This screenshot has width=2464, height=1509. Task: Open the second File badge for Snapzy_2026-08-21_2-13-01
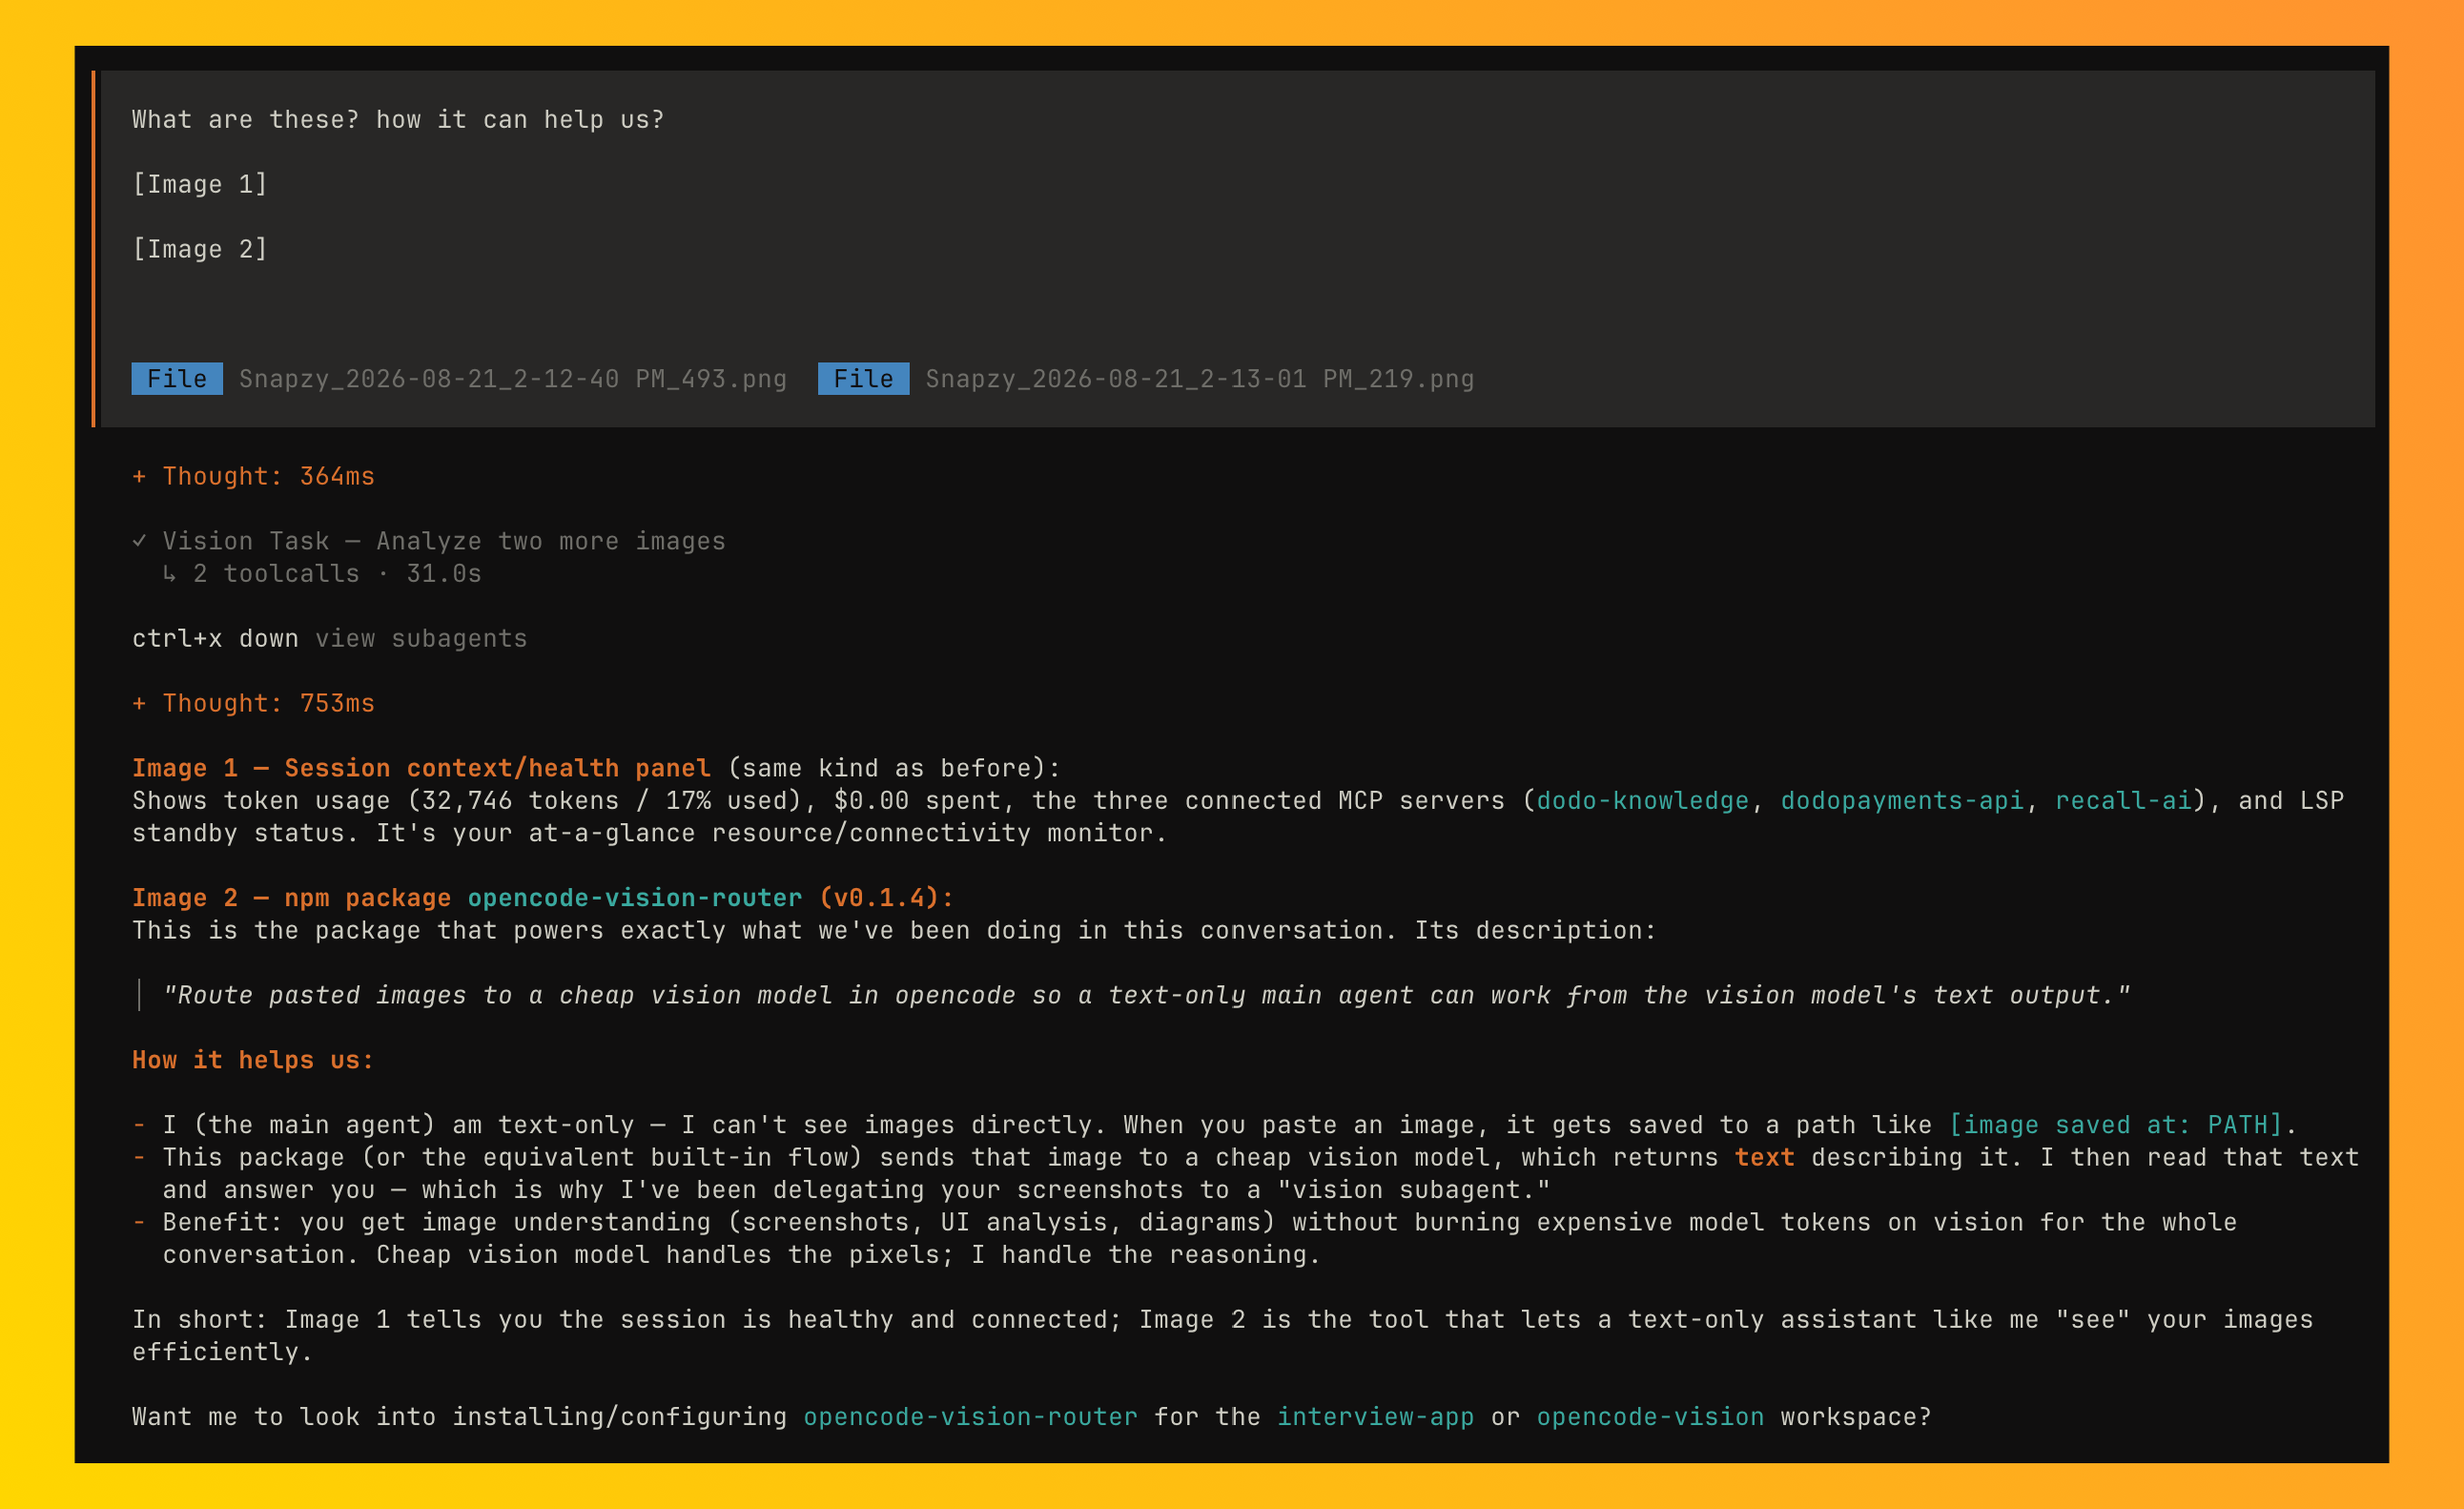click(x=863, y=379)
